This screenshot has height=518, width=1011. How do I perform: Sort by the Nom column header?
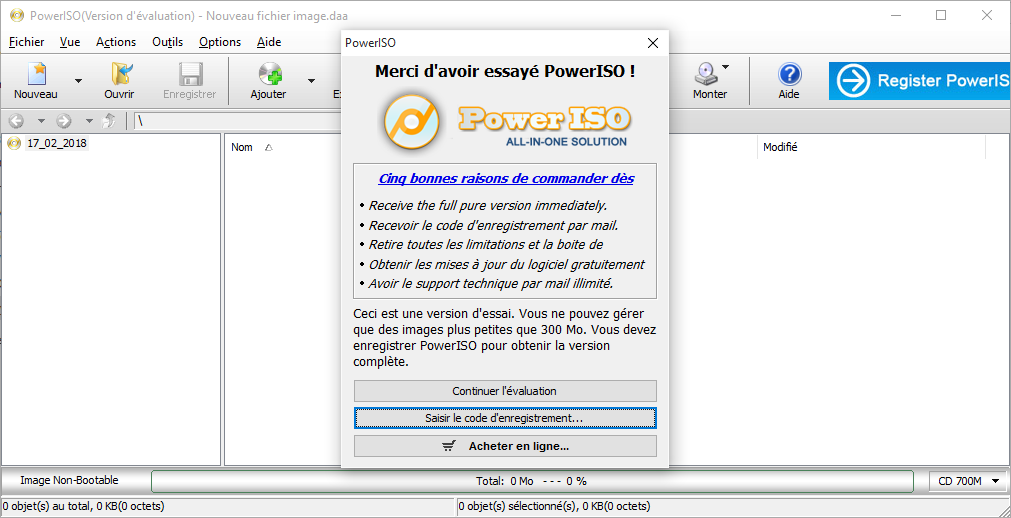tap(242, 147)
